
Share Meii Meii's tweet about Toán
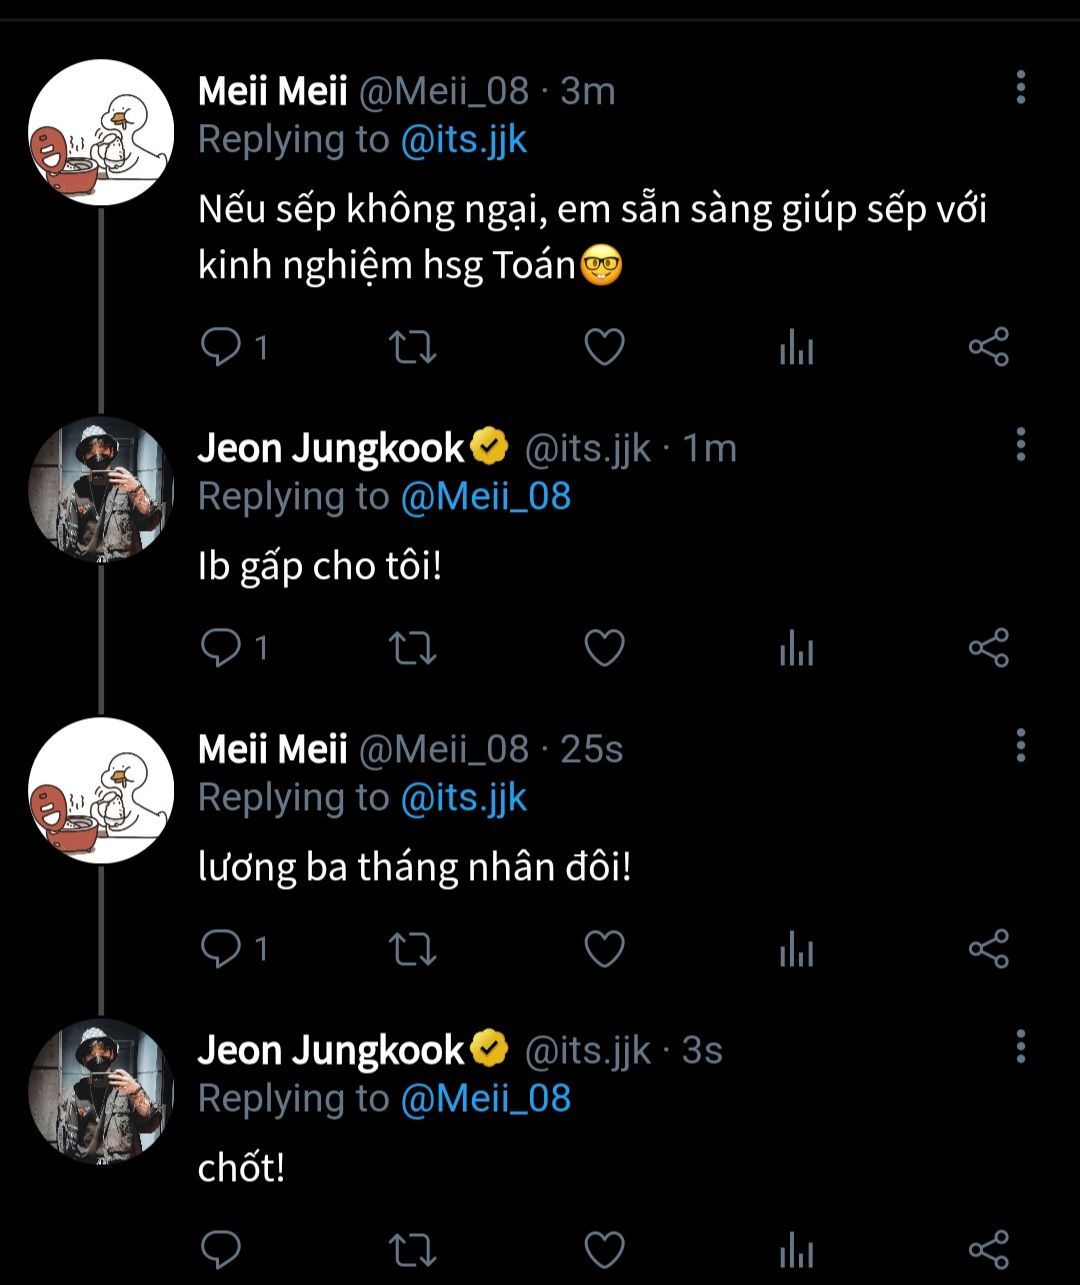(x=989, y=348)
